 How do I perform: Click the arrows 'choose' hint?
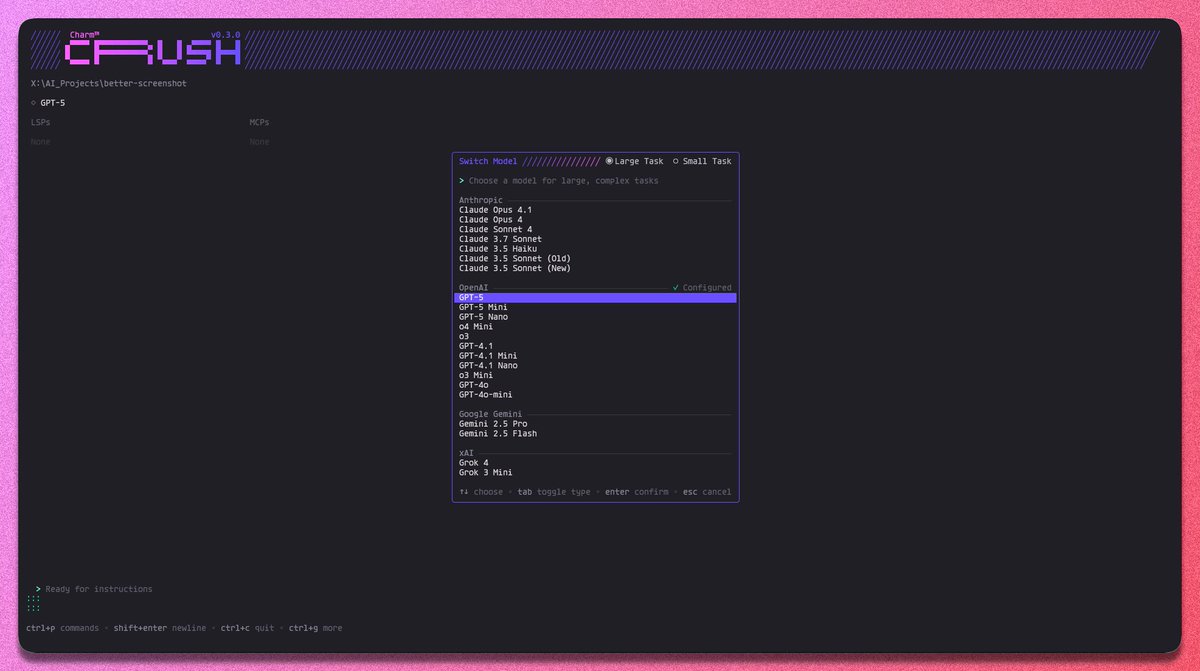click(481, 492)
